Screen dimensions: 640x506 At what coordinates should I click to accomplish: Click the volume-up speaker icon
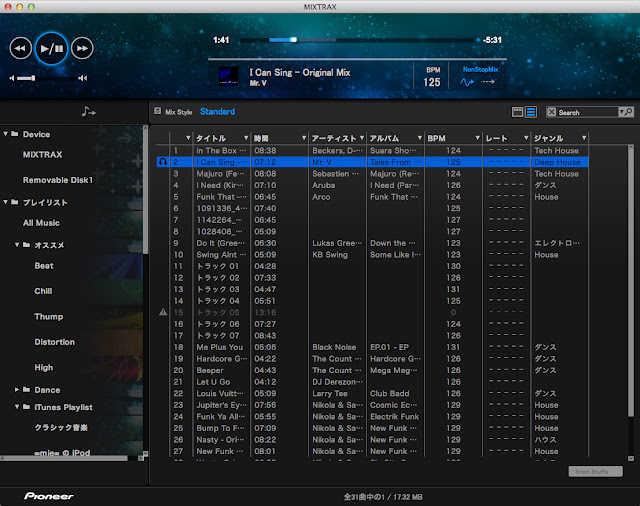coord(83,78)
